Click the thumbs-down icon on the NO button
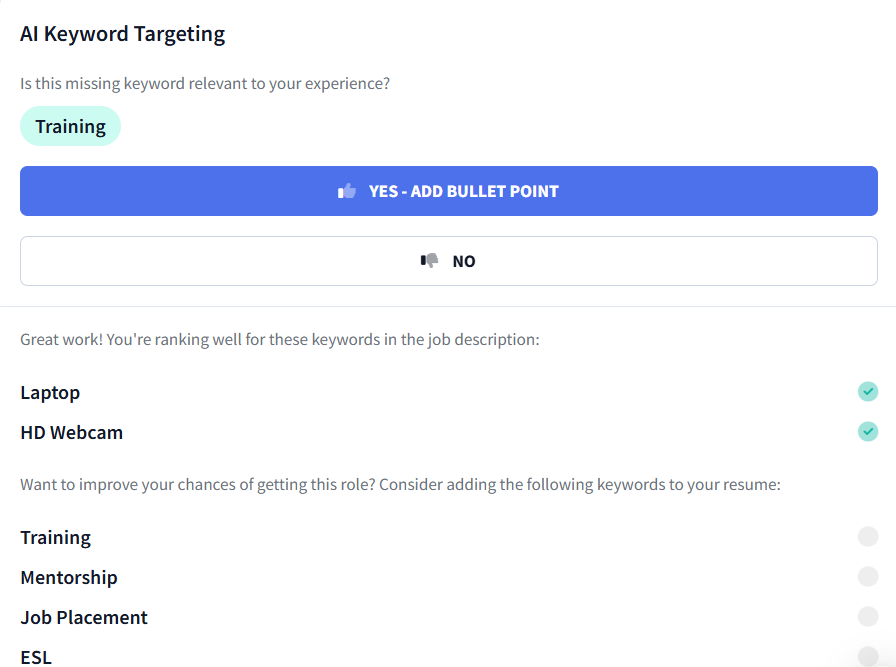This screenshot has width=896, height=667. point(431,260)
